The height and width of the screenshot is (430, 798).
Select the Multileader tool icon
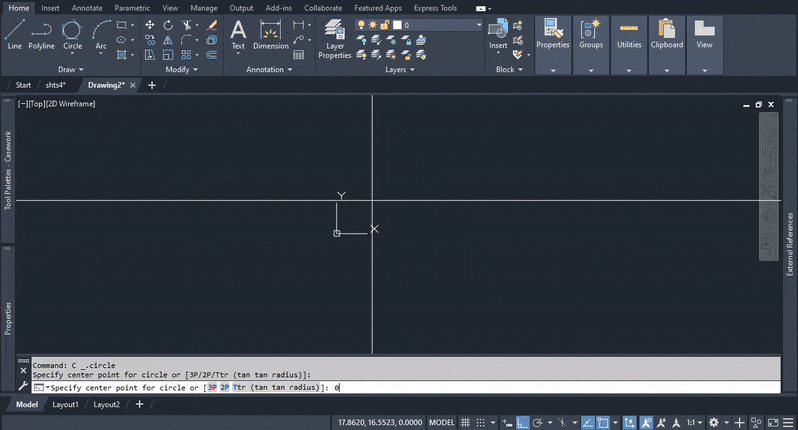click(298, 40)
